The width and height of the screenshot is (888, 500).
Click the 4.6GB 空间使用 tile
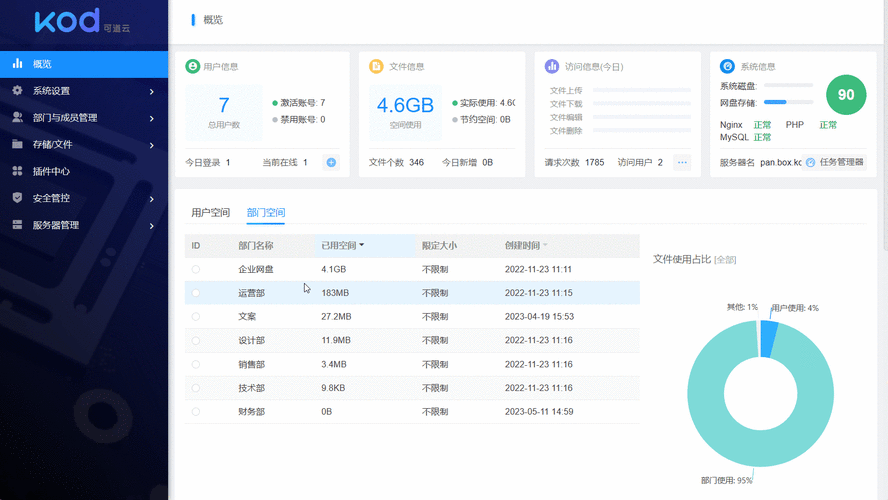click(x=405, y=112)
